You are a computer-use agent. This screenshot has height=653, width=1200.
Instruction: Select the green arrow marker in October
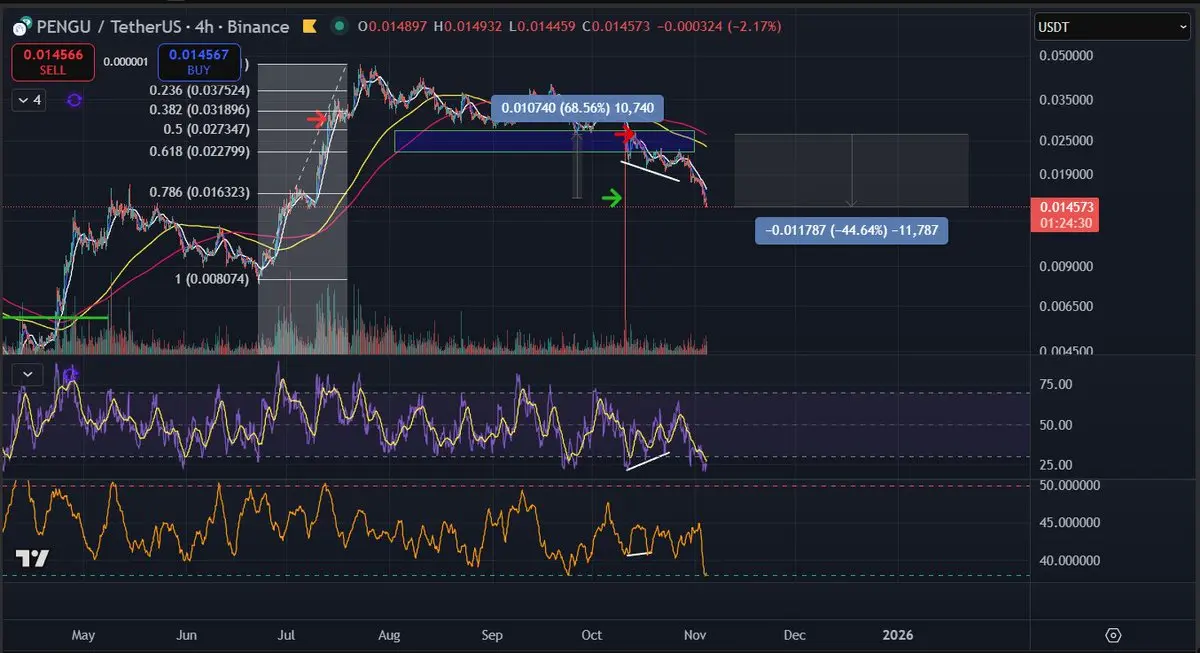pyautogui.click(x=612, y=198)
